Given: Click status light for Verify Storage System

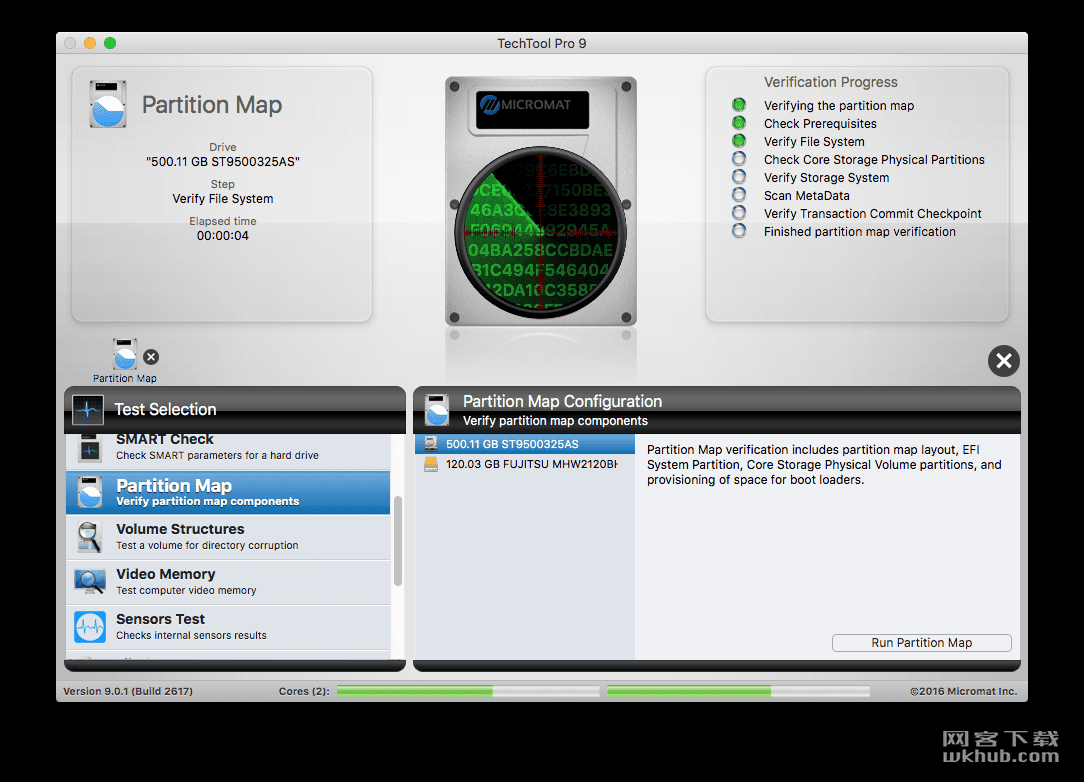Looking at the screenshot, I should (x=739, y=177).
